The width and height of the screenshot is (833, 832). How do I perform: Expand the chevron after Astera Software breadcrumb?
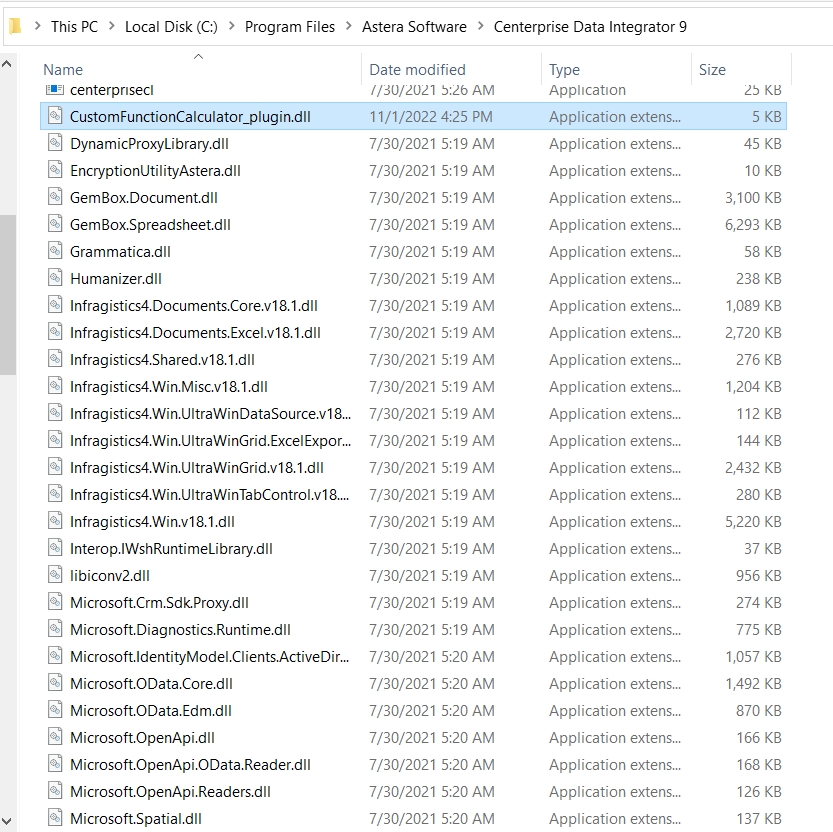pyautogui.click(x=480, y=27)
